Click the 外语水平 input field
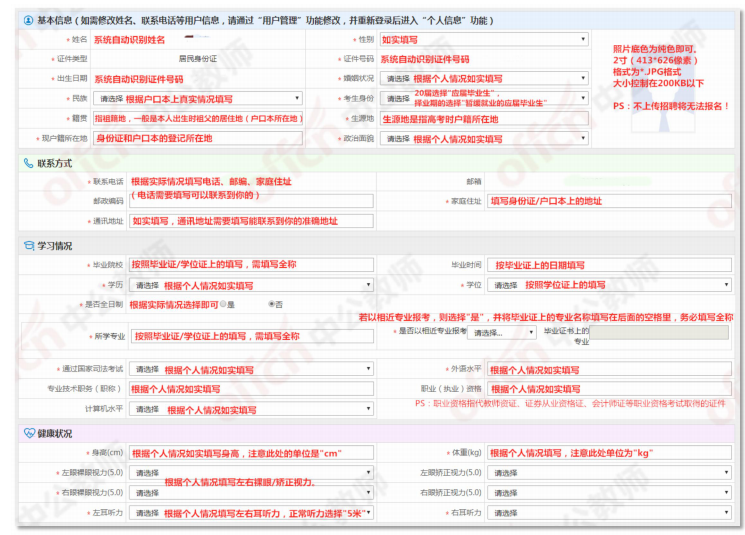 click(x=609, y=369)
